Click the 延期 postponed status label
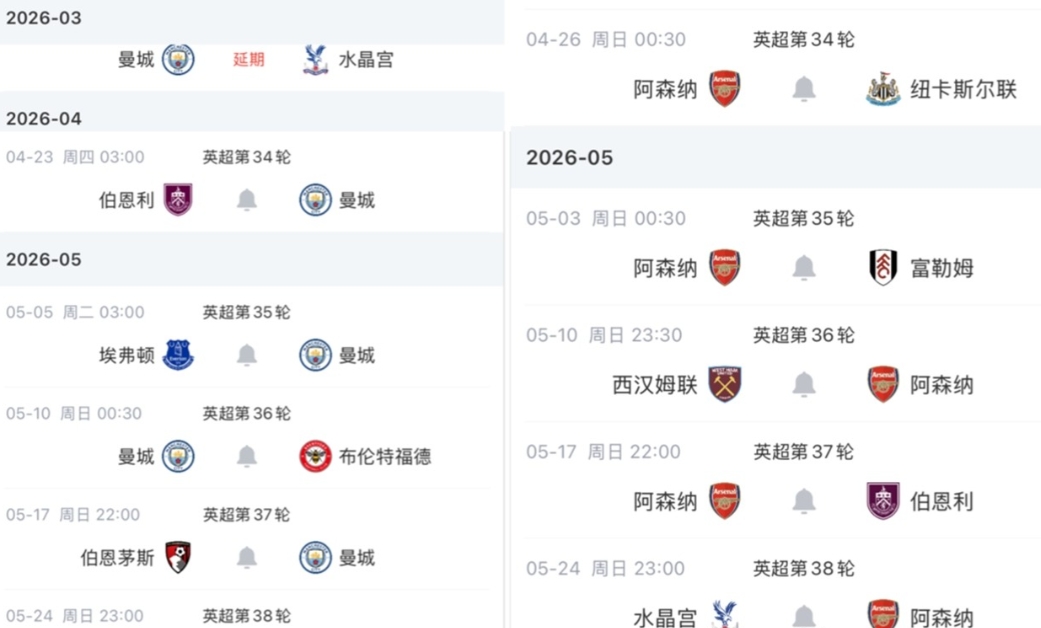The image size is (1041, 628). tap(246, 59)
